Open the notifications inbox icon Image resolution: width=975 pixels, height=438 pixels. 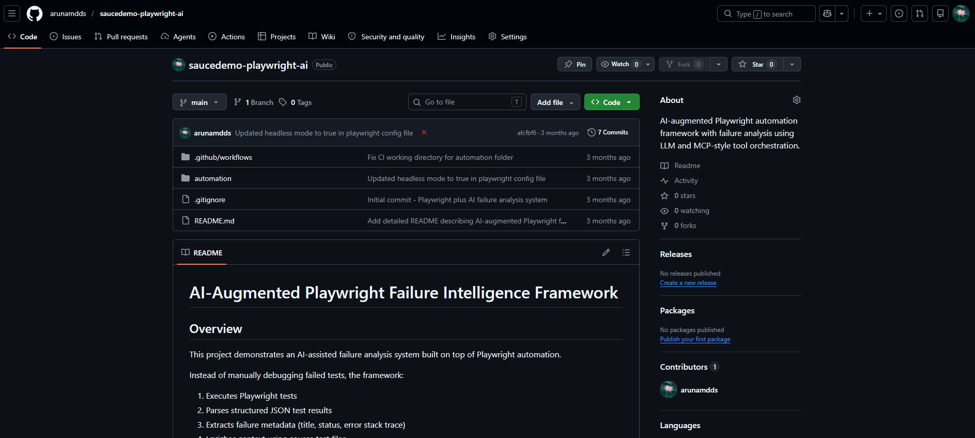(x=941, y=13)
